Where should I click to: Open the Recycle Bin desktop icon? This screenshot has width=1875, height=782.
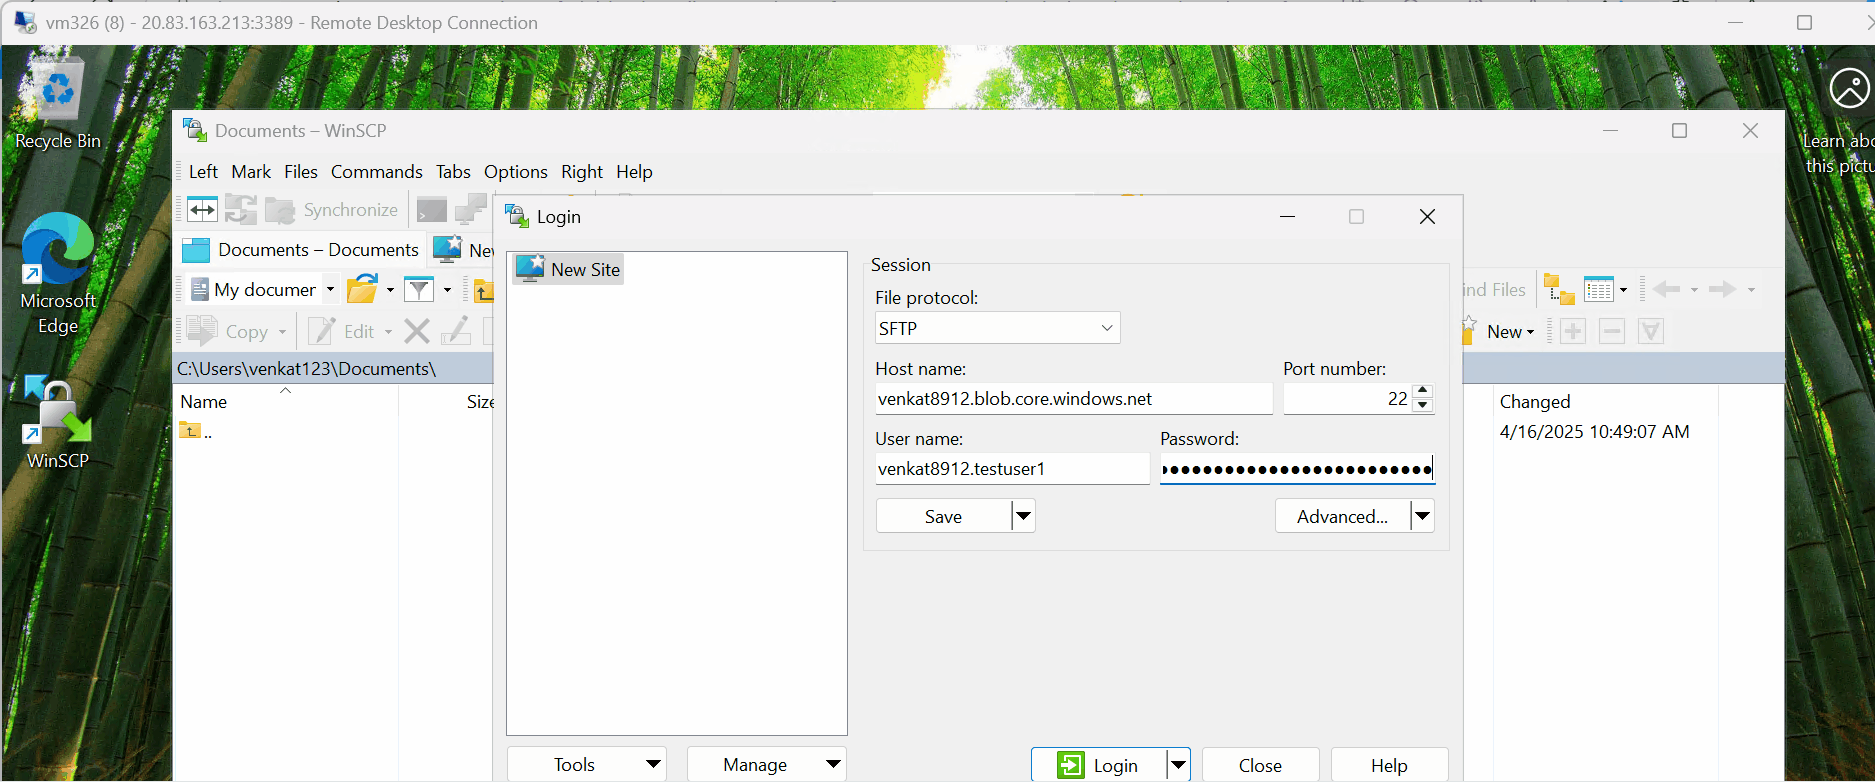coord(58,102)
